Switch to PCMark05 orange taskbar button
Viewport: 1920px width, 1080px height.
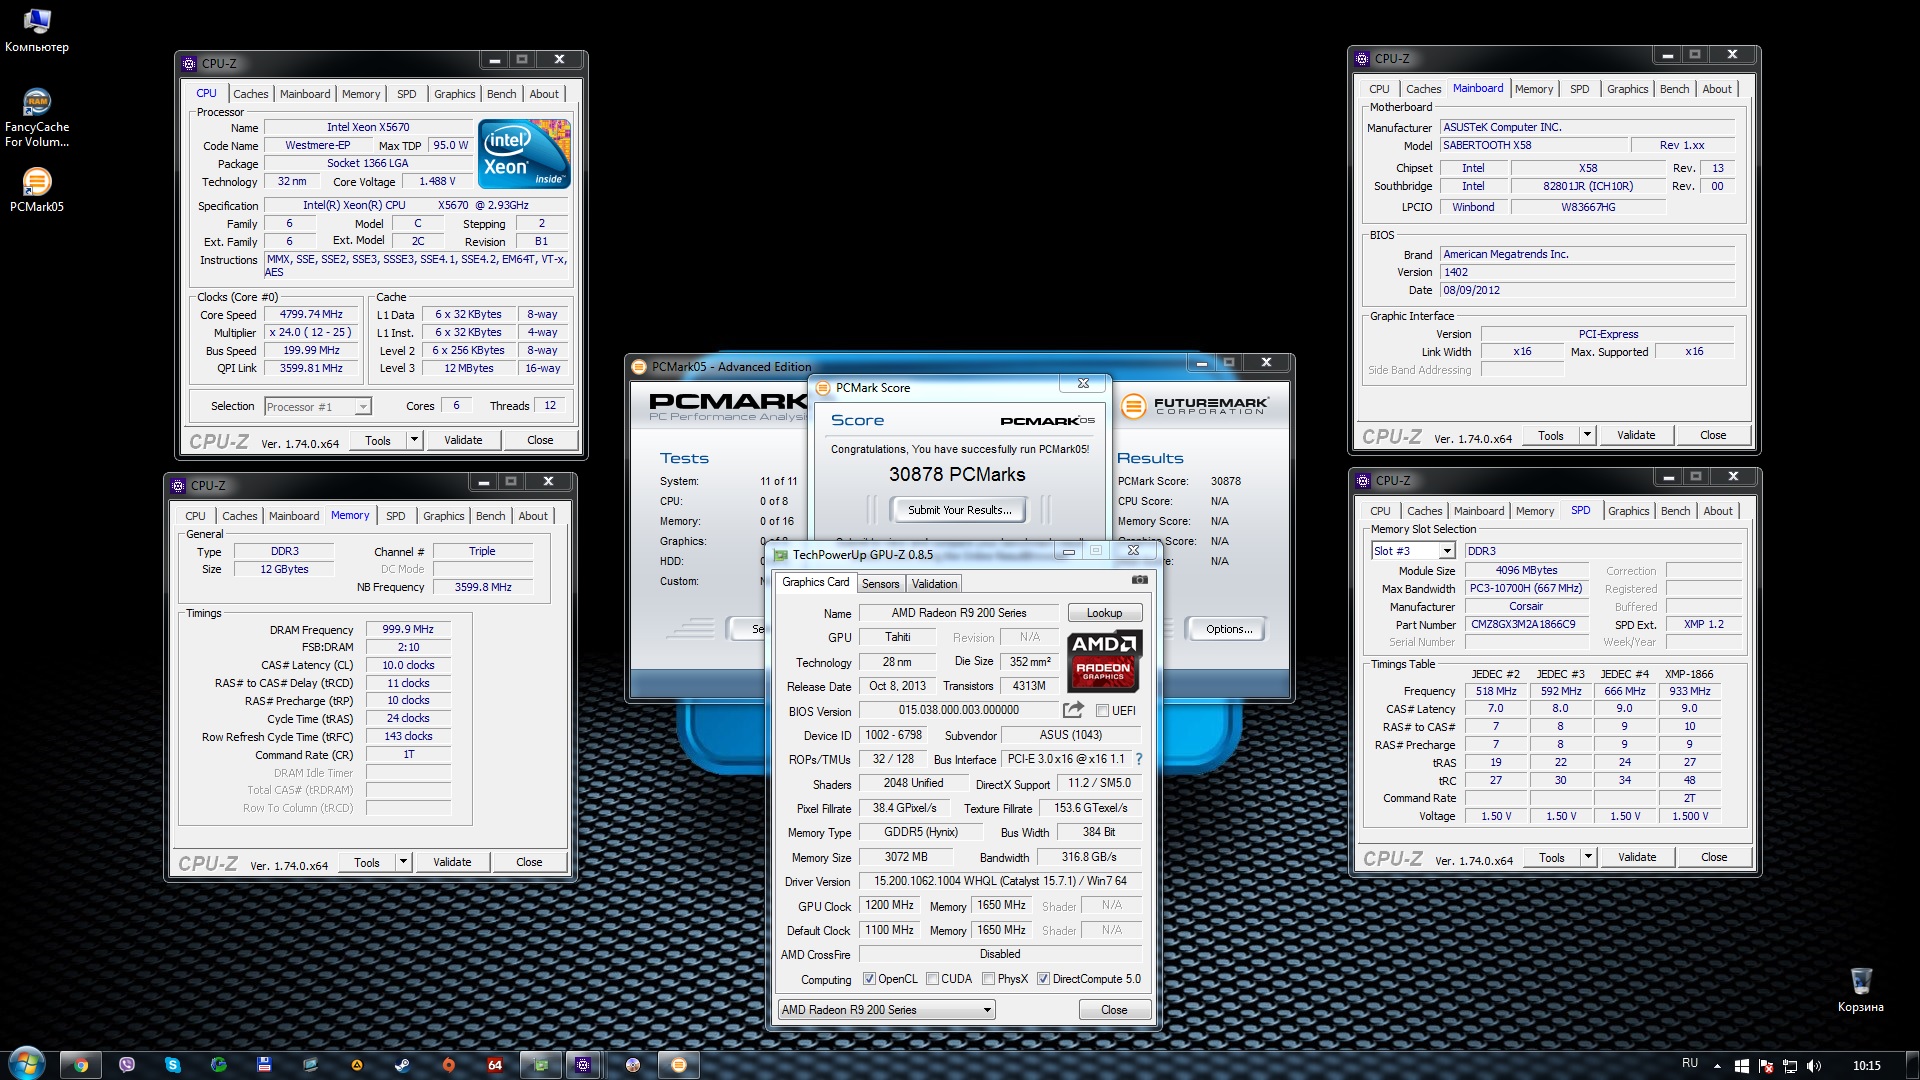(679, 1065)
